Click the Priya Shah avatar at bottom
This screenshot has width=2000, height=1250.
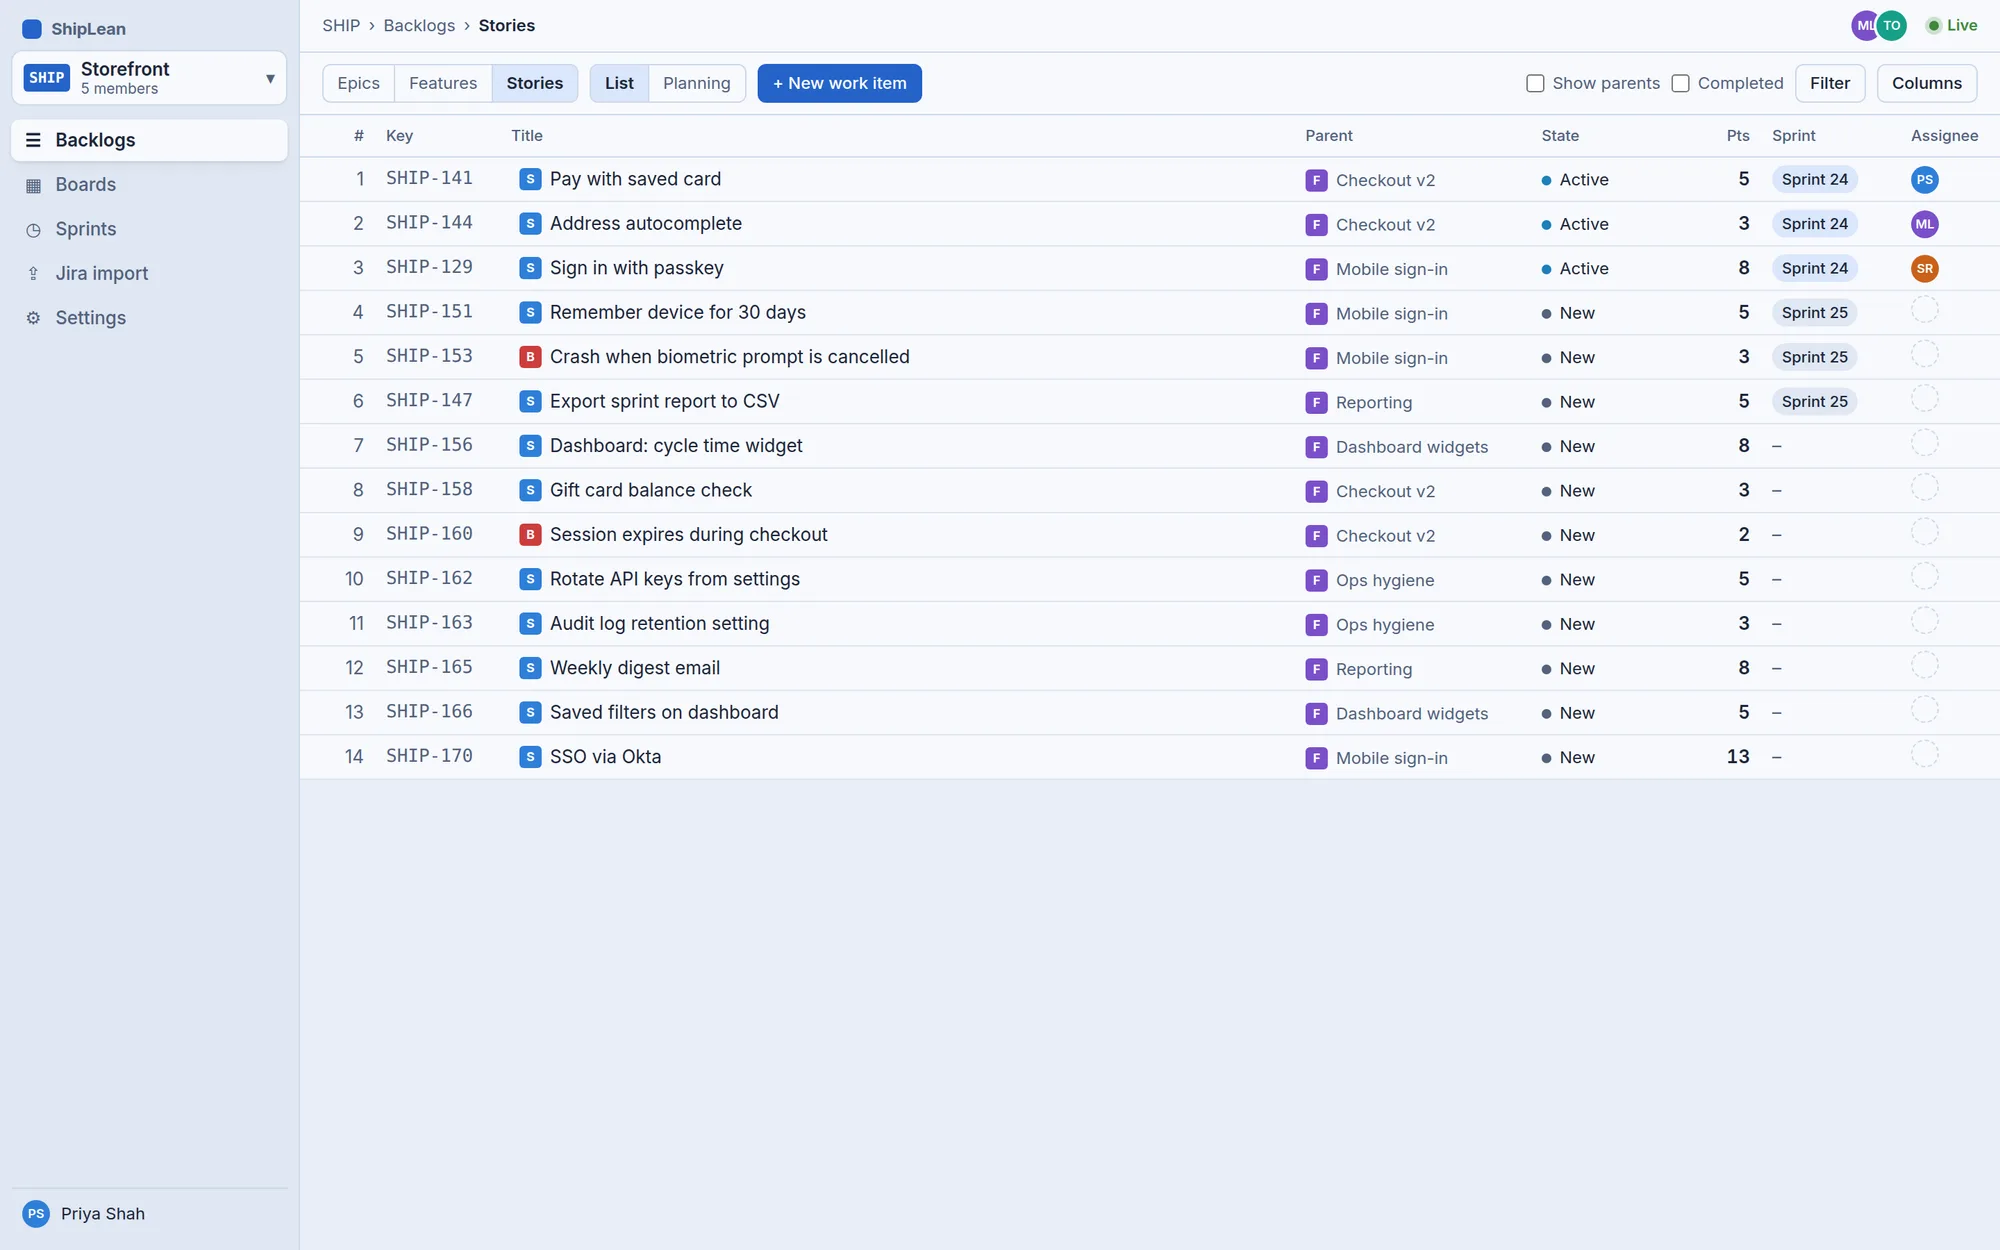36,1214
